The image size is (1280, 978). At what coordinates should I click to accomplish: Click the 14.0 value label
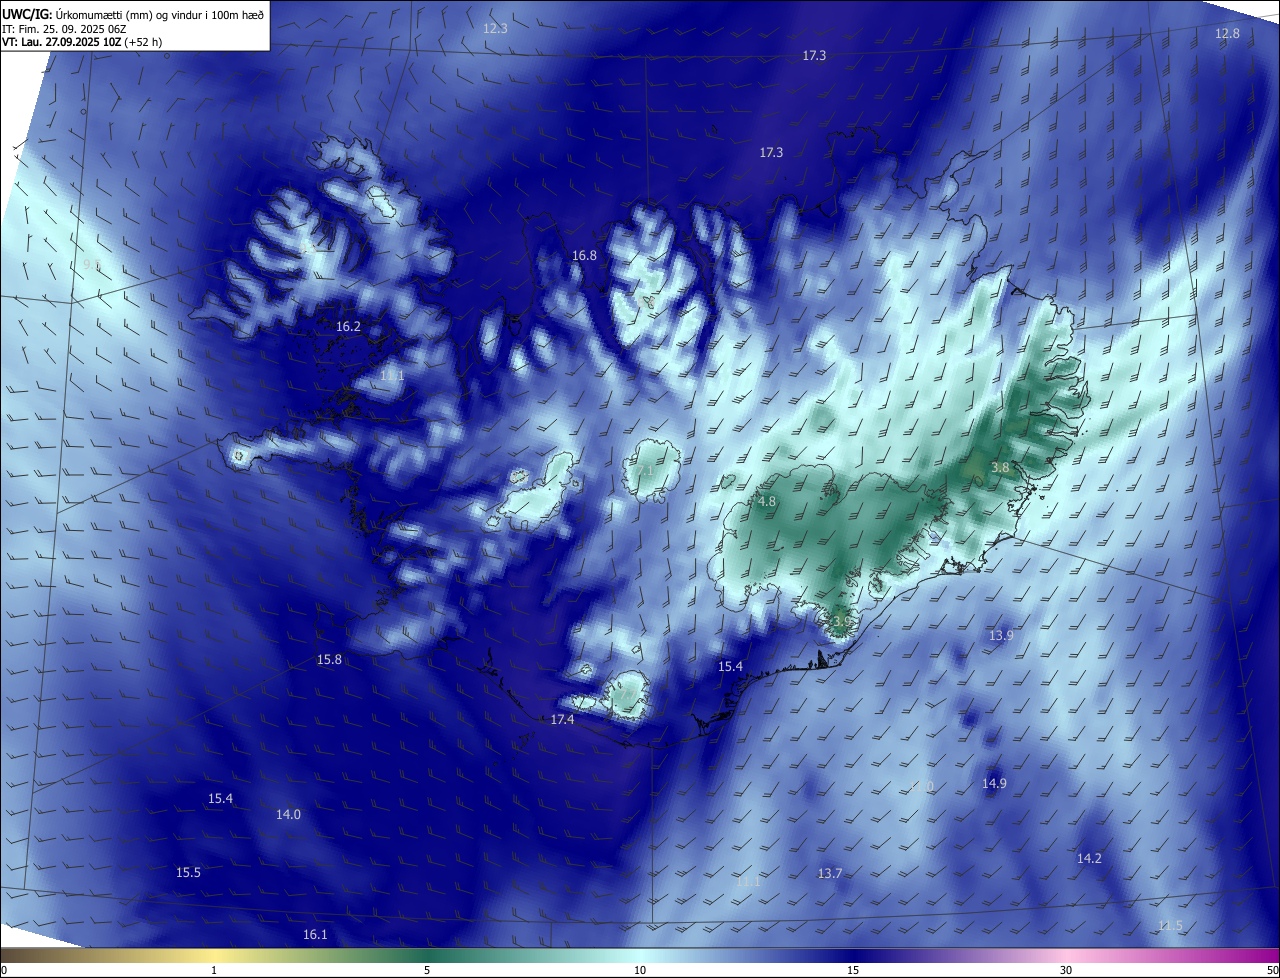[288, 815]
